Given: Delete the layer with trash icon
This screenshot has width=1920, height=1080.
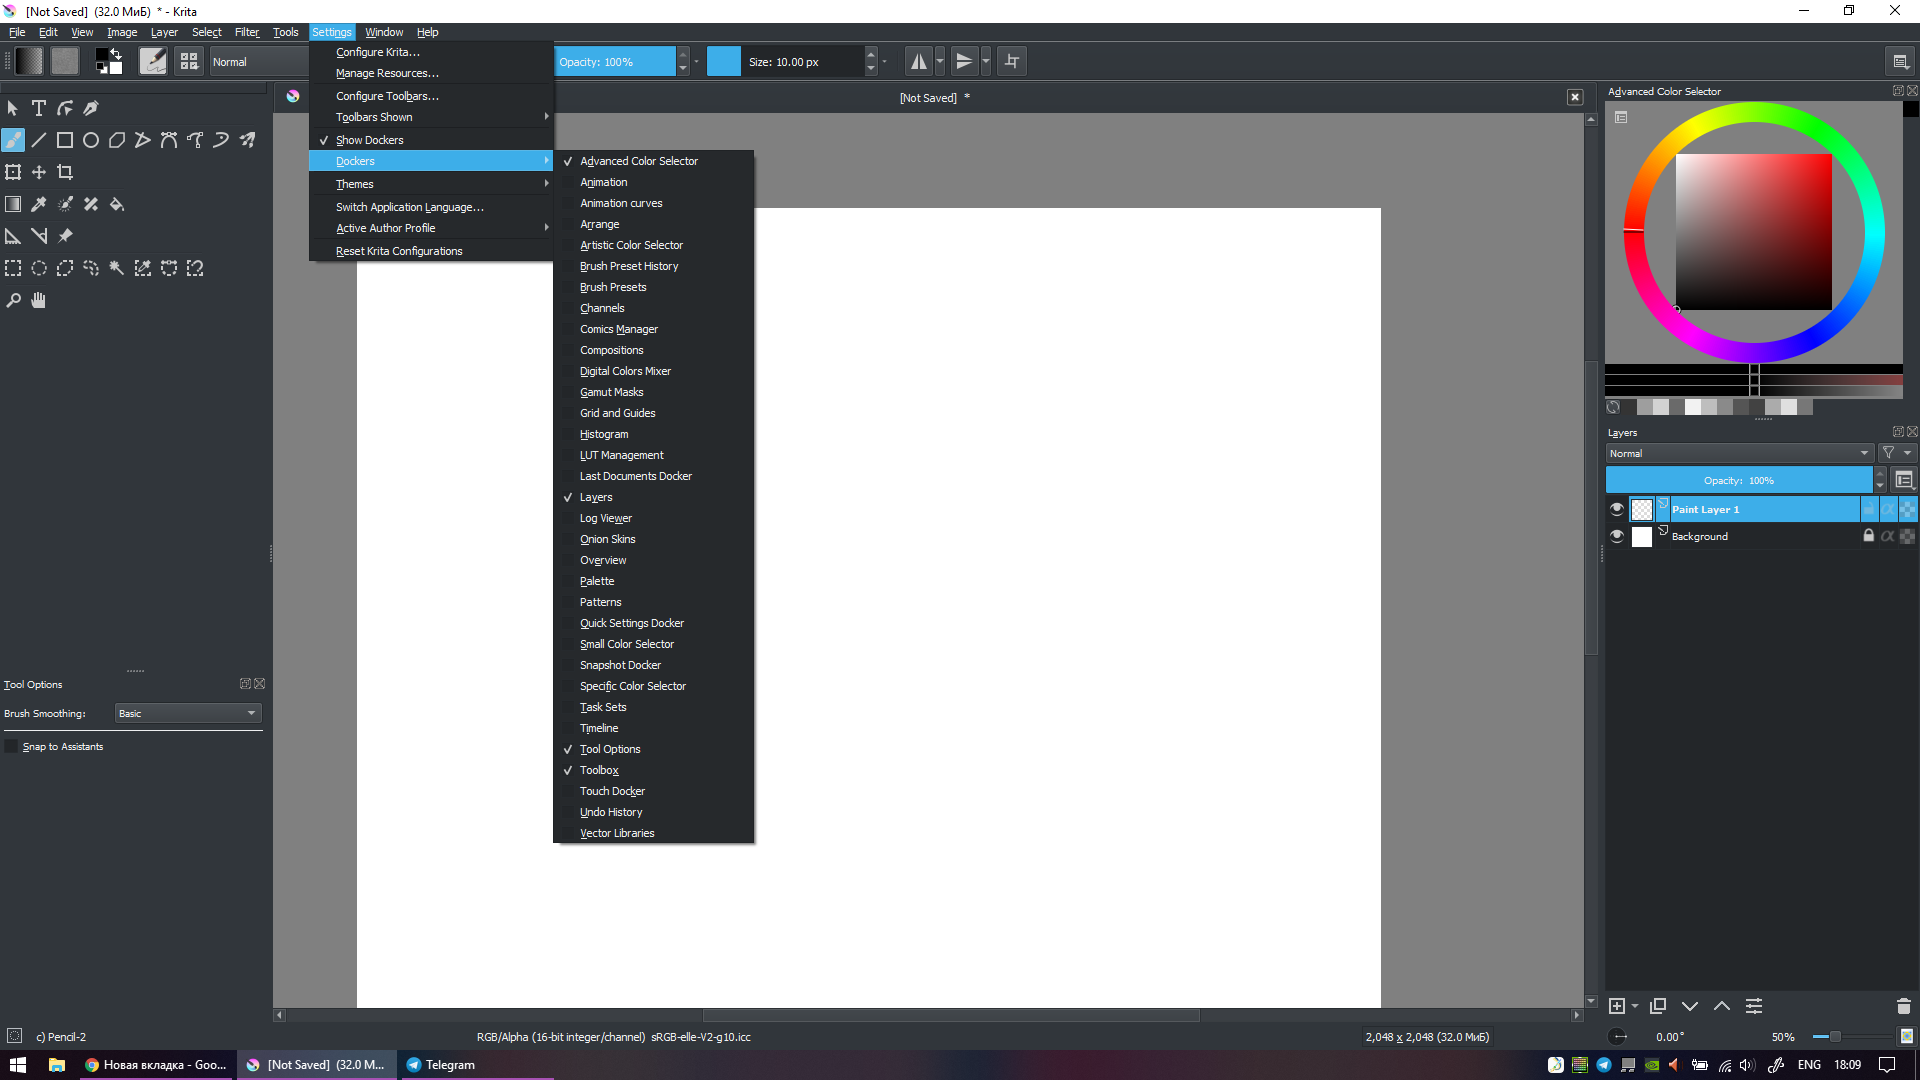Looking at the screenshot, I should point(1904,1006).
